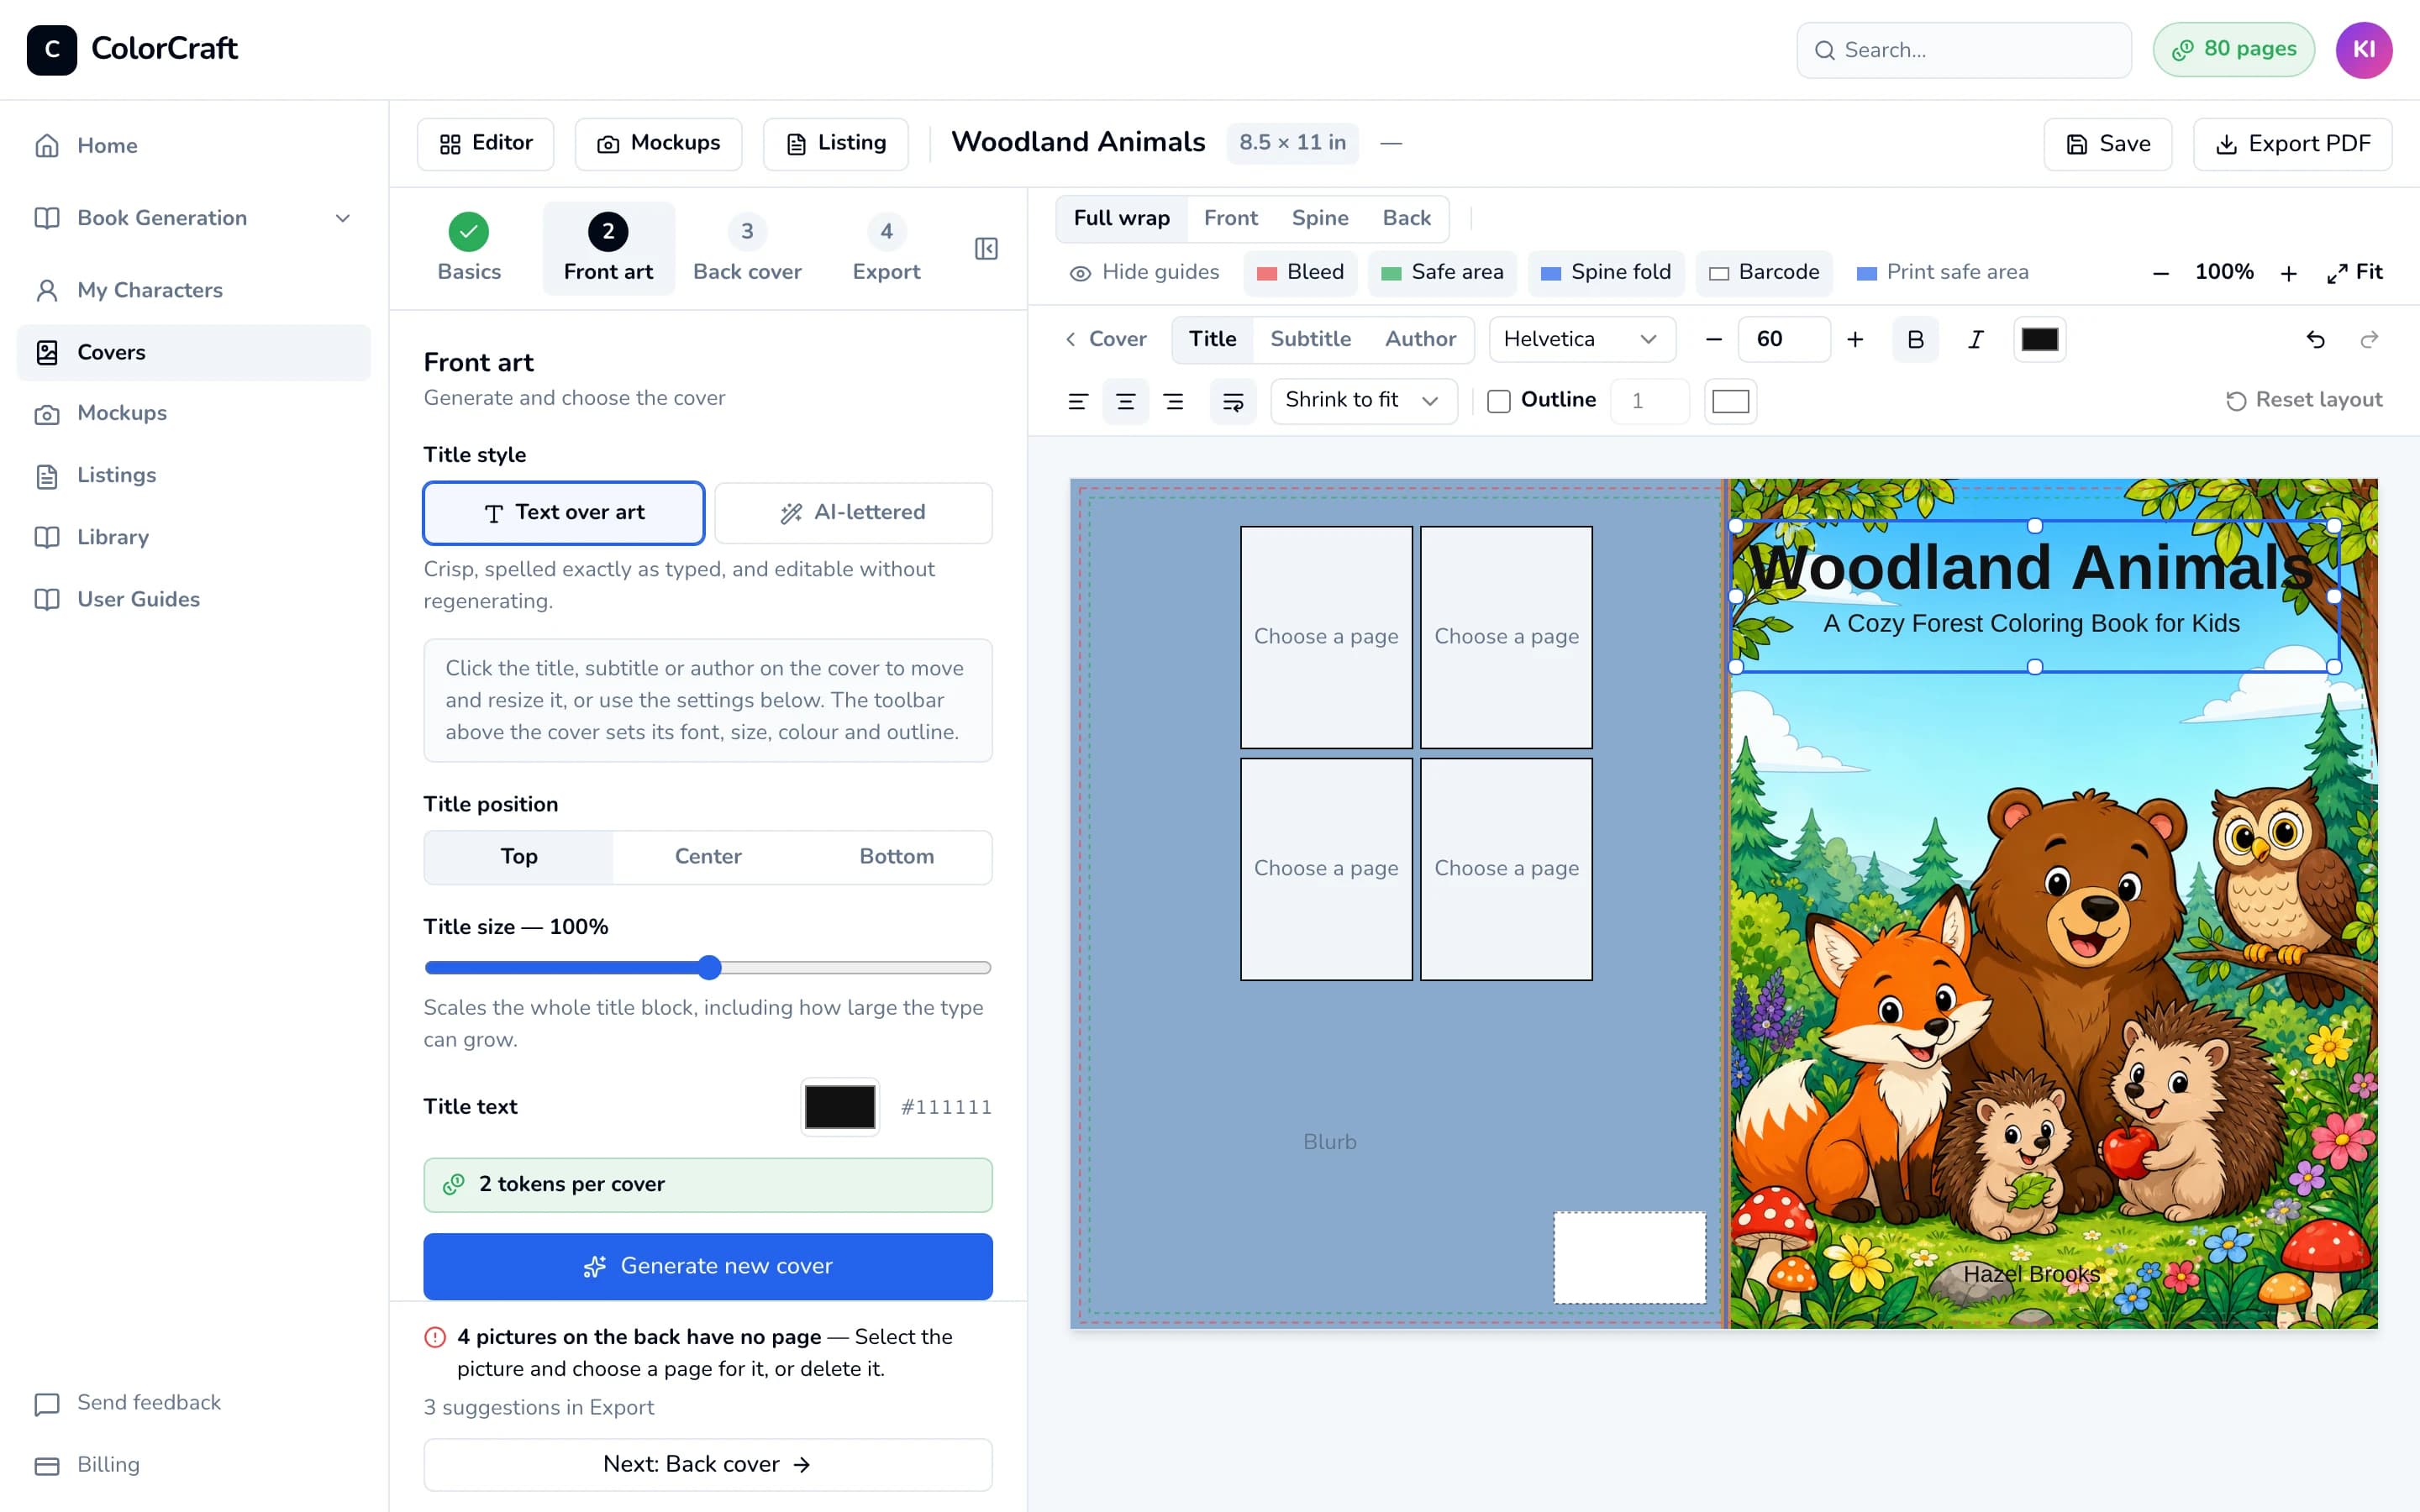
Task: Enable the Outline checkbox
Action: [x=1498, y=401]
